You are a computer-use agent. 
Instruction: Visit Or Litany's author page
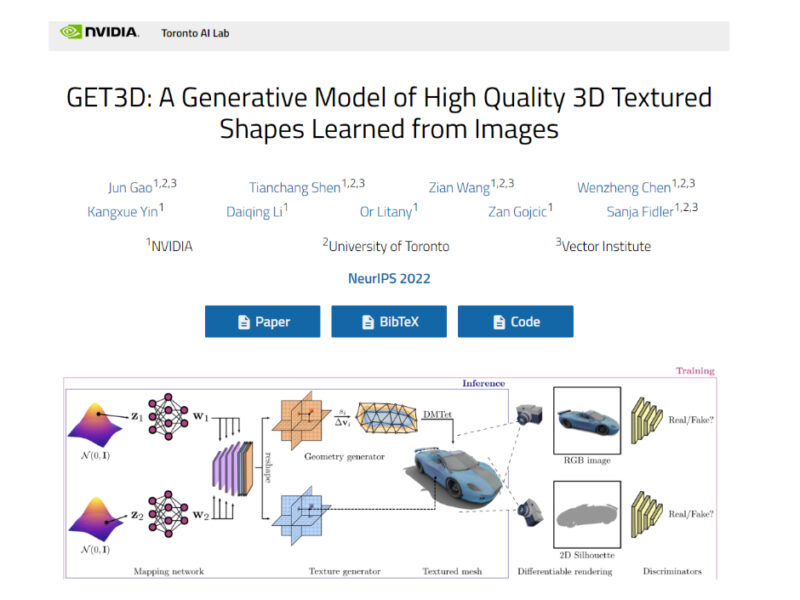point(385,212)
